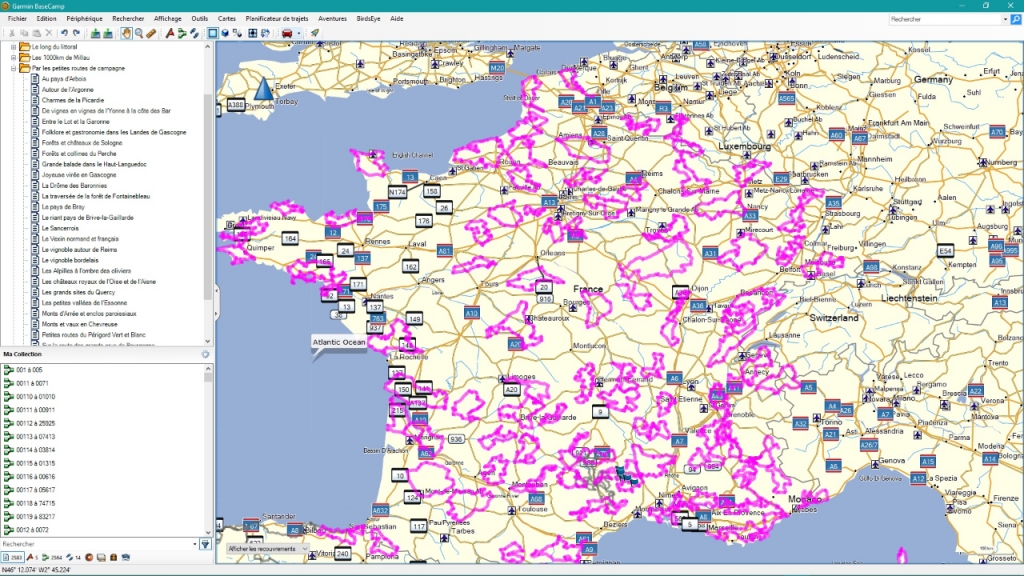Click the 'Atlantic Ocean' map label callout
Viewport: 1024px width, 576px height.
click(x=338, y=344)
